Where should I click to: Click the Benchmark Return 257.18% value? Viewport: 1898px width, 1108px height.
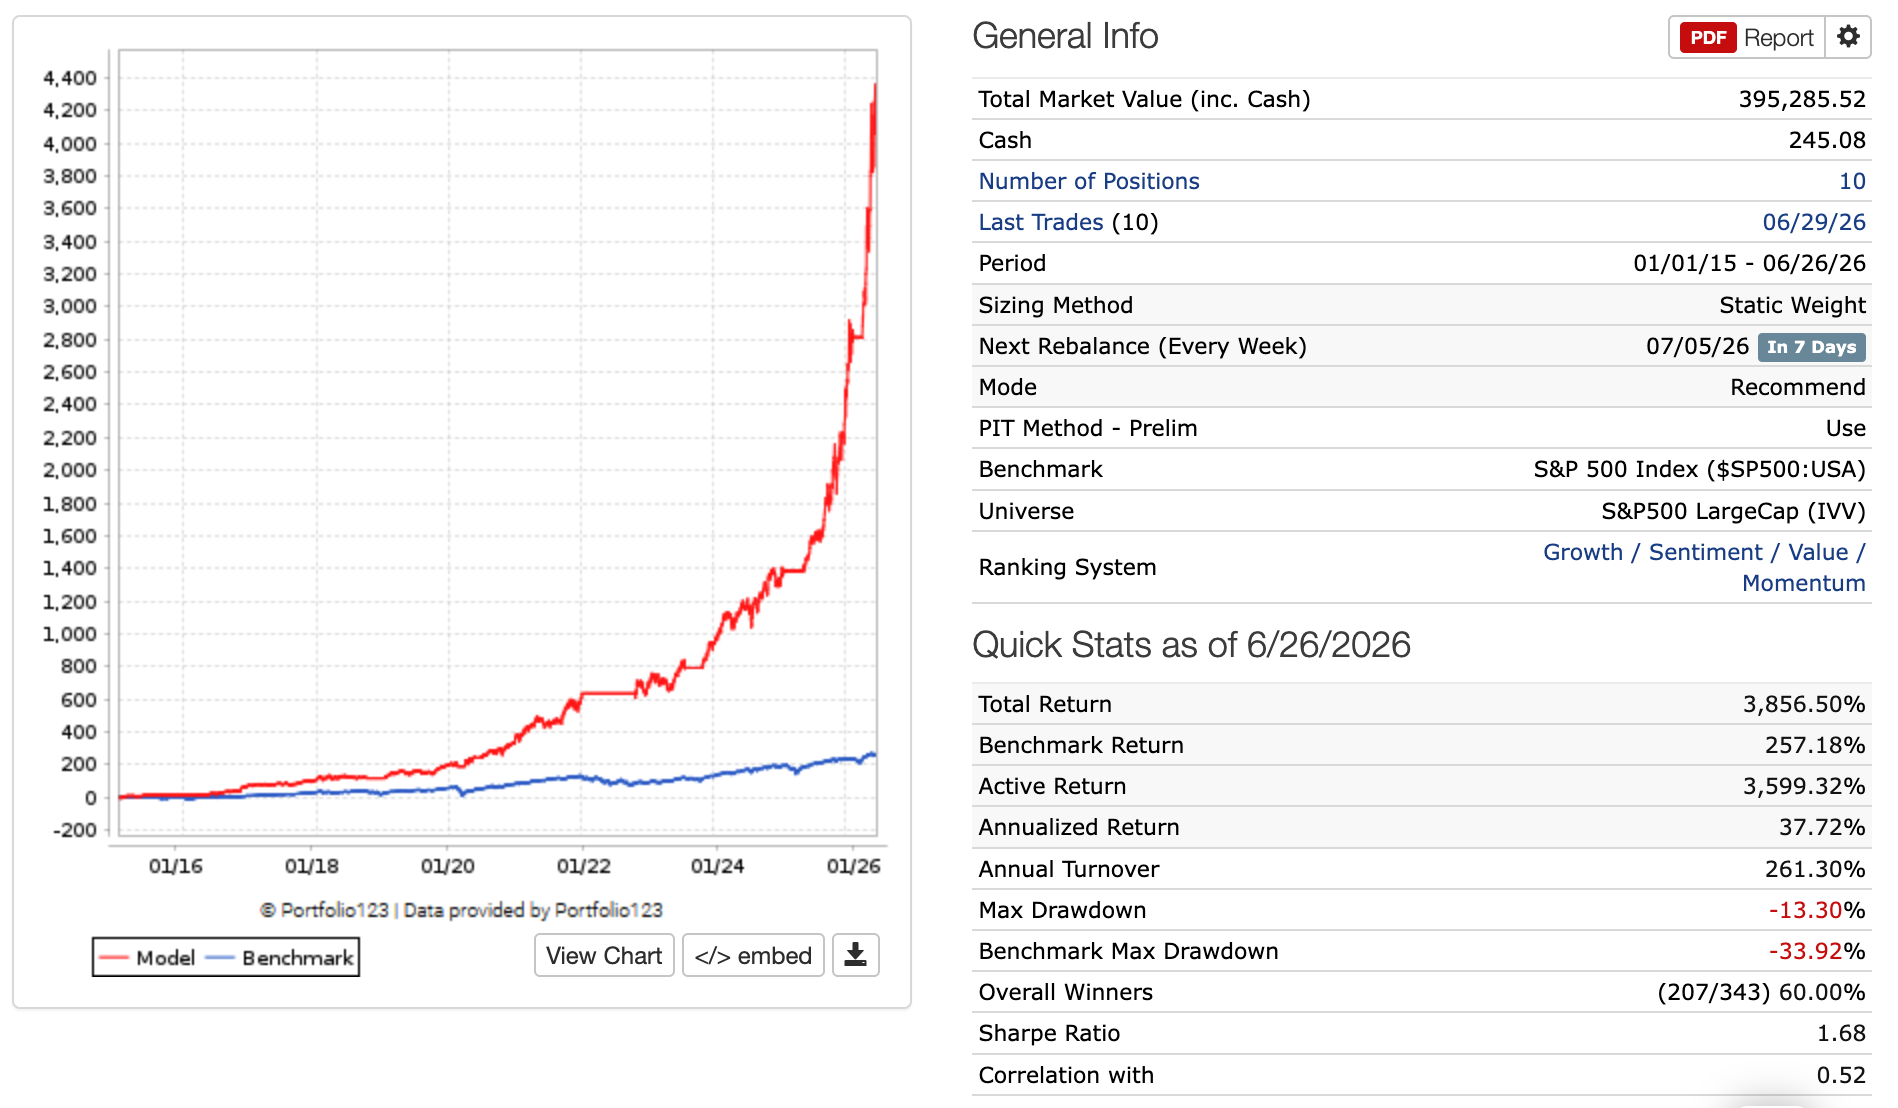point(1814,745)
